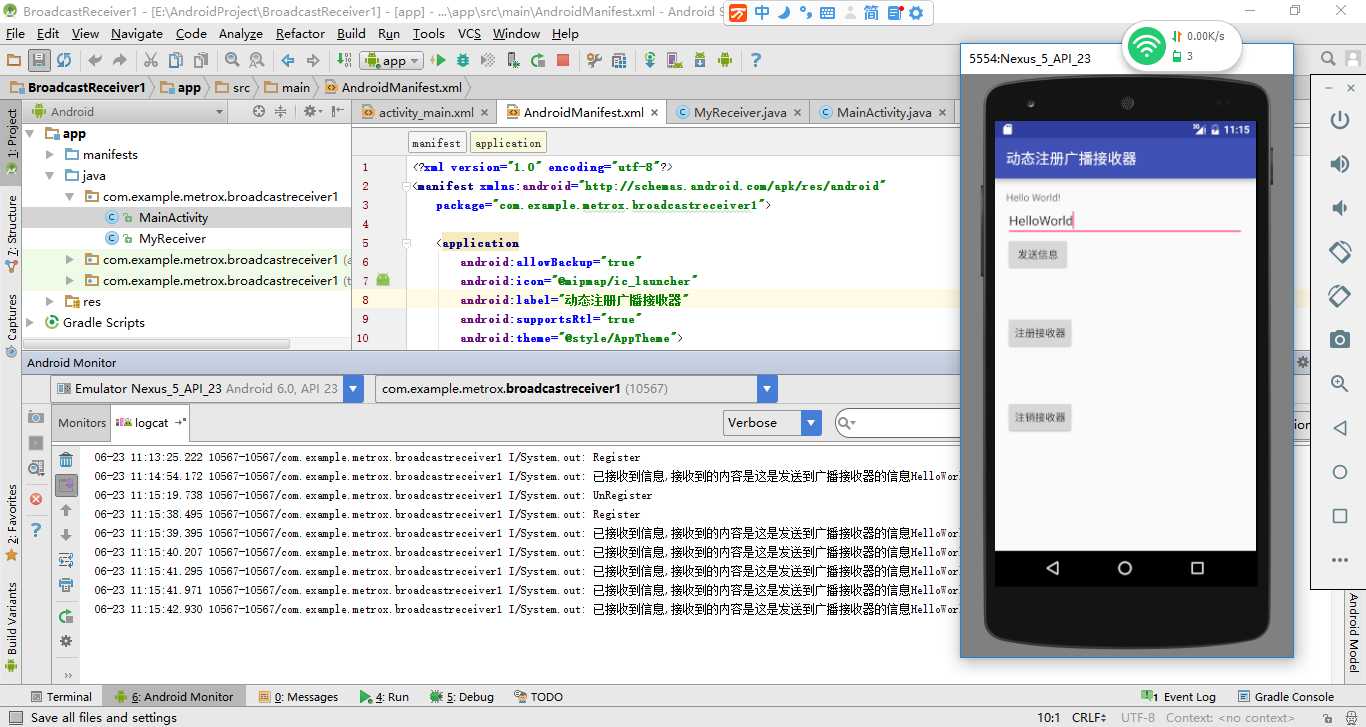Image resolution: width=1366 pixels, height=727 pixels.
Task: Run the app with green play icon
Action: 438,60
